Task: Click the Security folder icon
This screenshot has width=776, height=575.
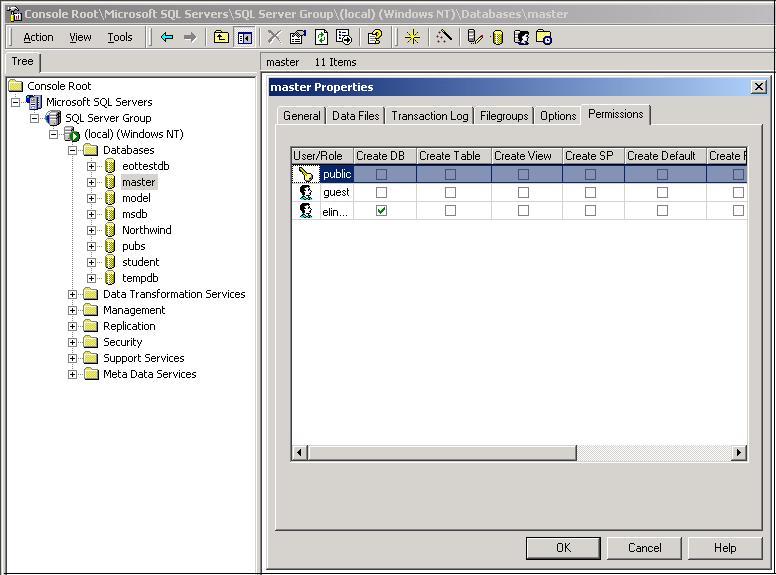Action: pos(91,342)
